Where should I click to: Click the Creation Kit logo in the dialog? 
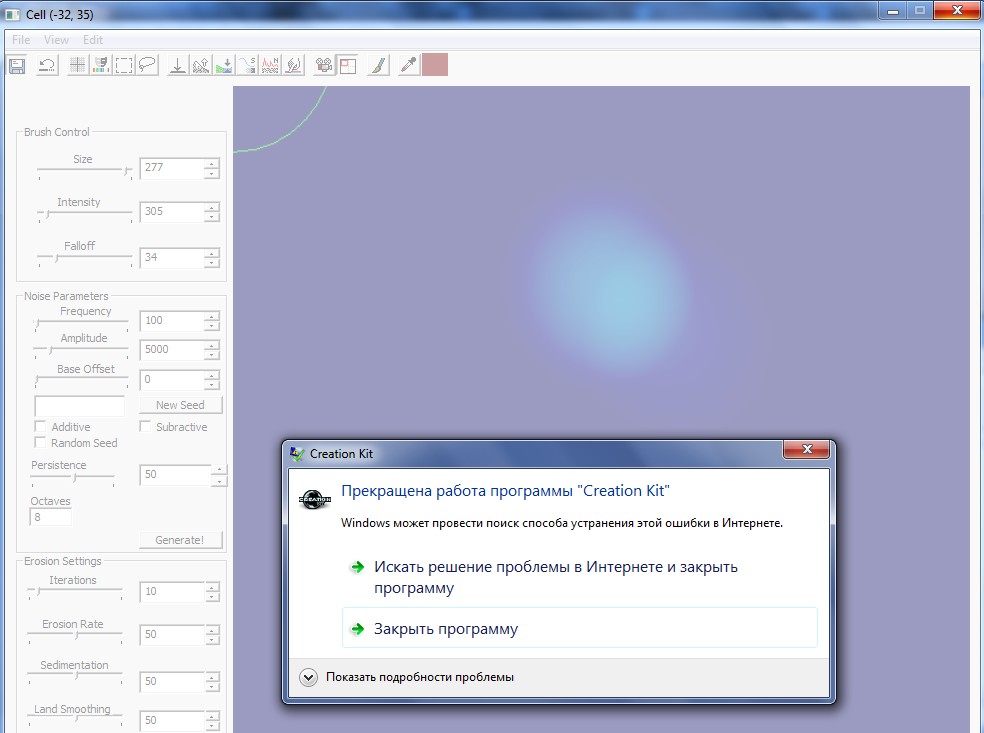(314, 500)
